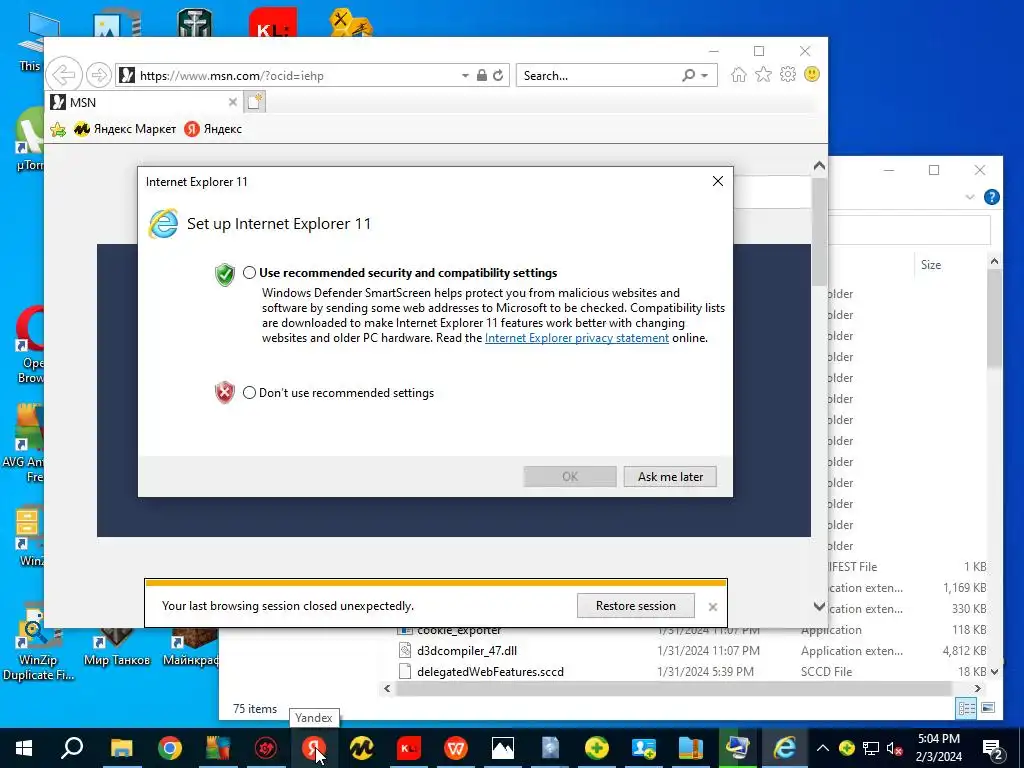Open the Windows Start menu
The height and width of the screenshot is (768, 1024).
pos(24,748)
